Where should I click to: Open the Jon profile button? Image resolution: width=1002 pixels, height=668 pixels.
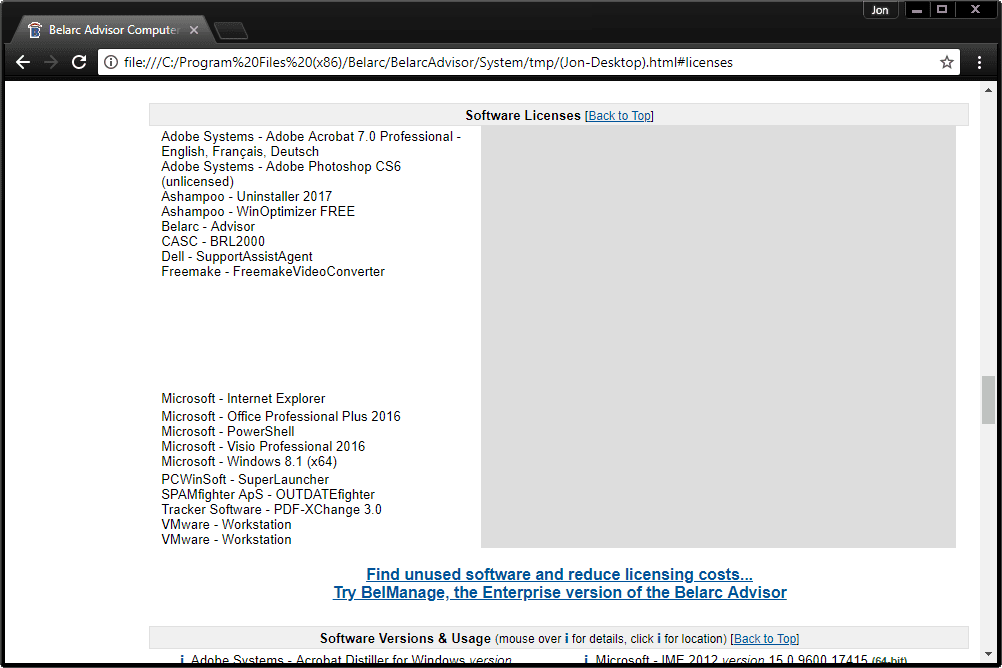(880, 10)
